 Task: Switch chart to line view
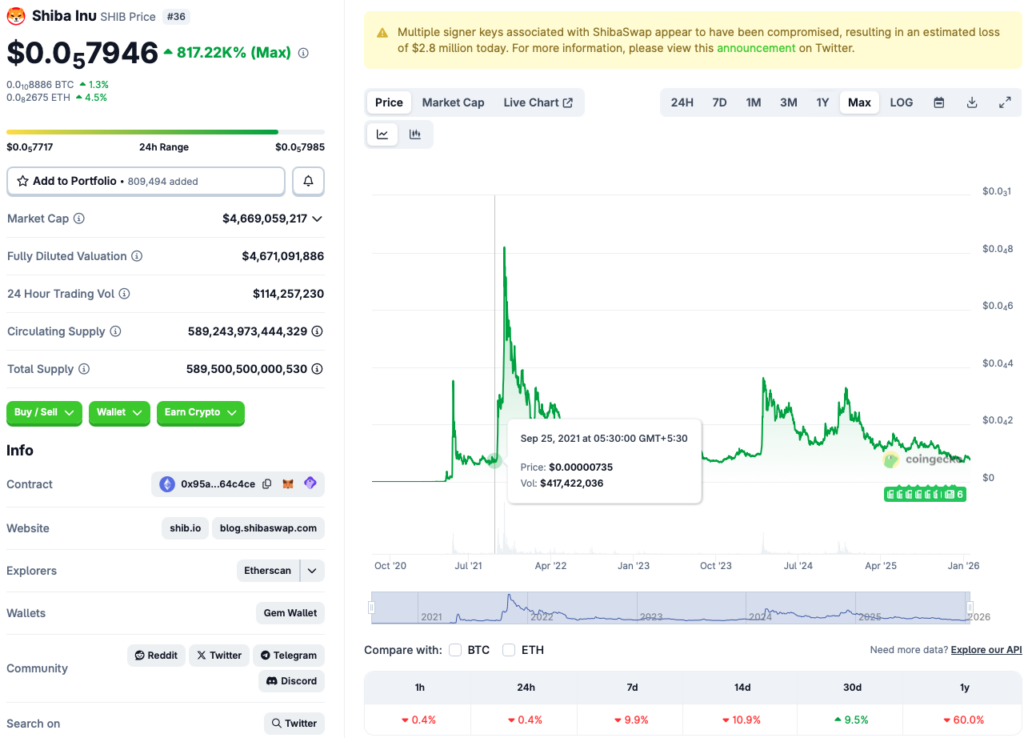[x=382, y=134]
